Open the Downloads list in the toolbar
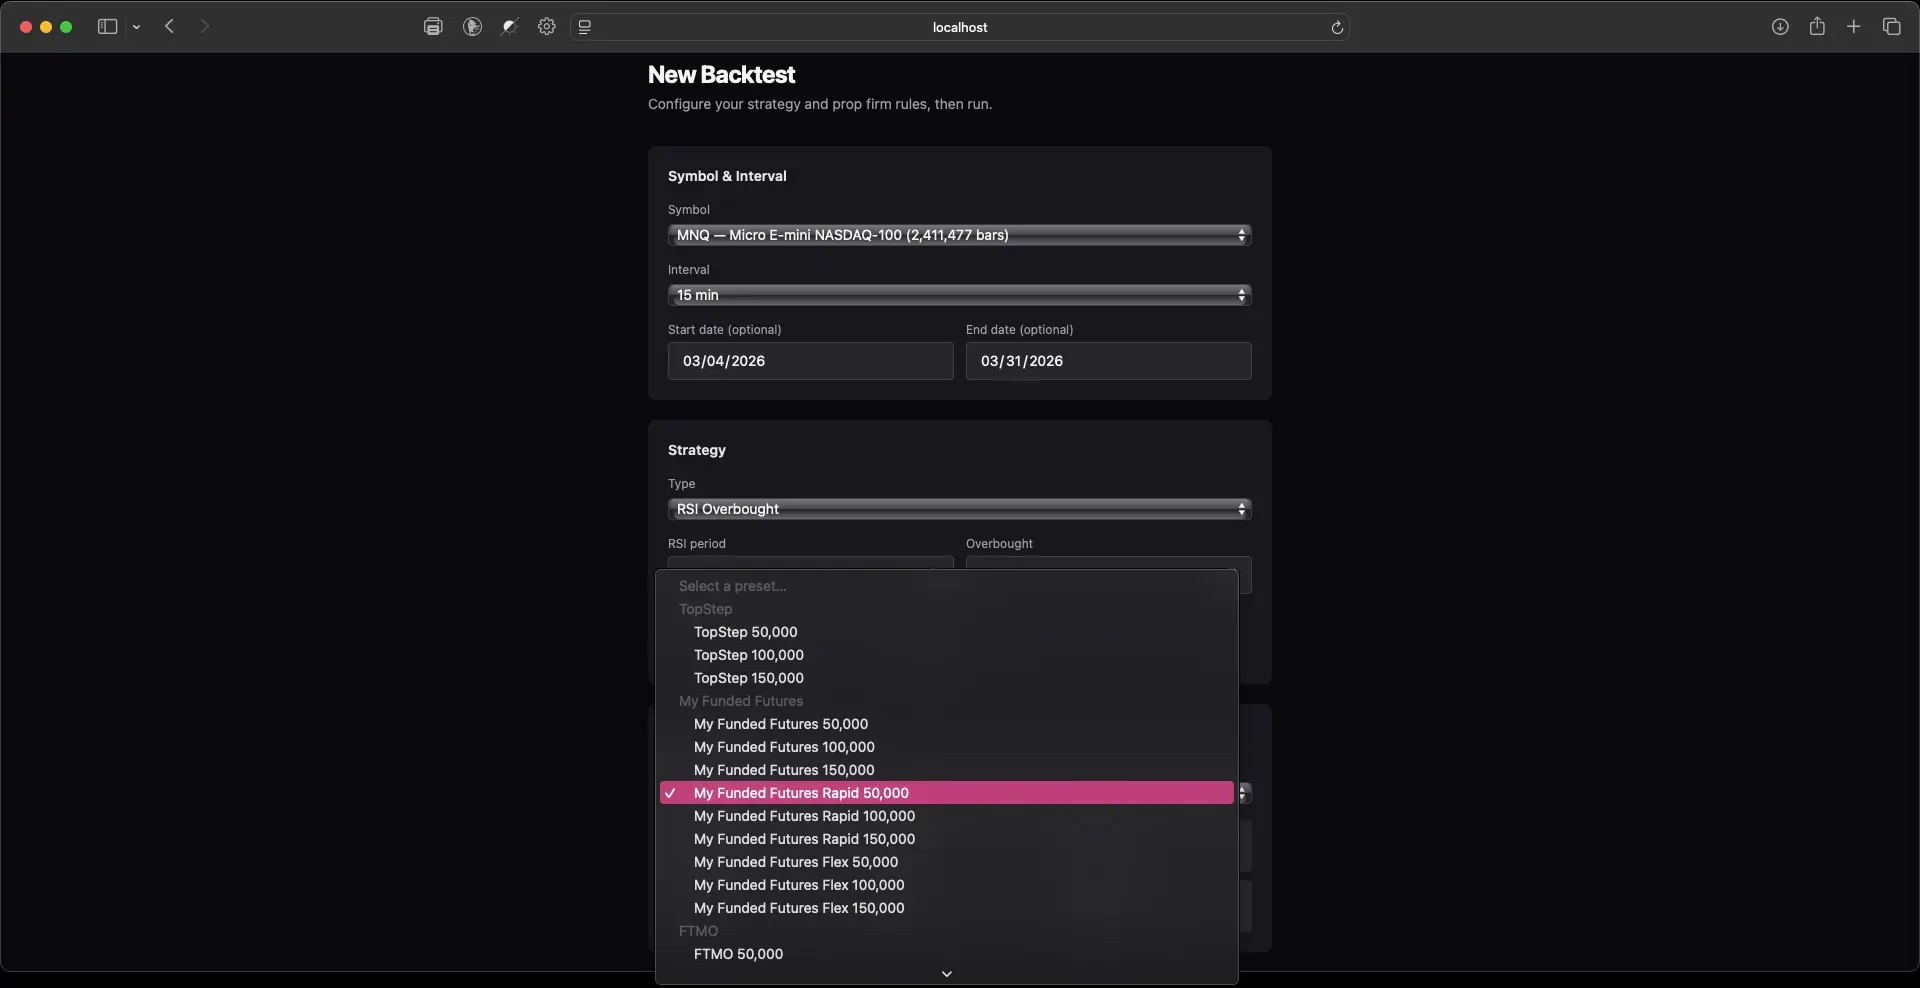1920x988 pixels. [x=1781, y=27]
